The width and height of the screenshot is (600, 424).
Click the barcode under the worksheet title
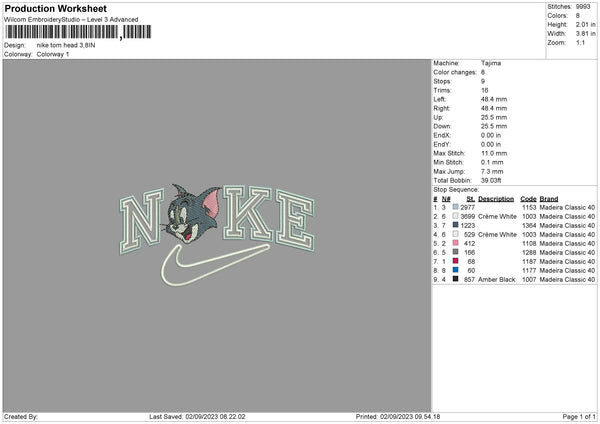point(78,32)
